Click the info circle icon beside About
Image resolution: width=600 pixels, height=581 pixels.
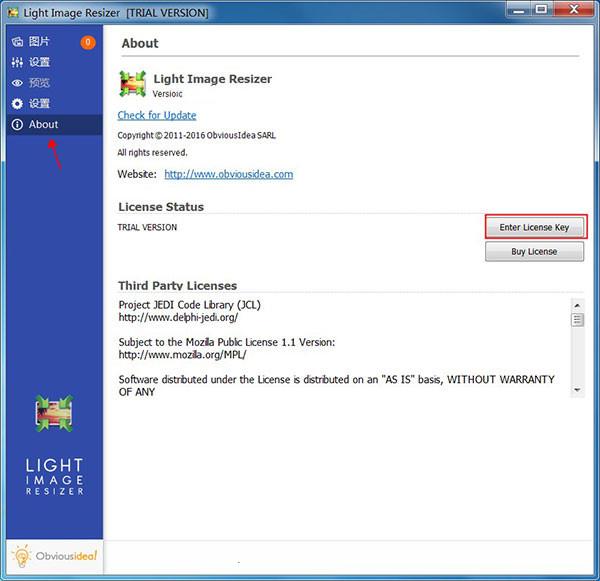(17, 124)
